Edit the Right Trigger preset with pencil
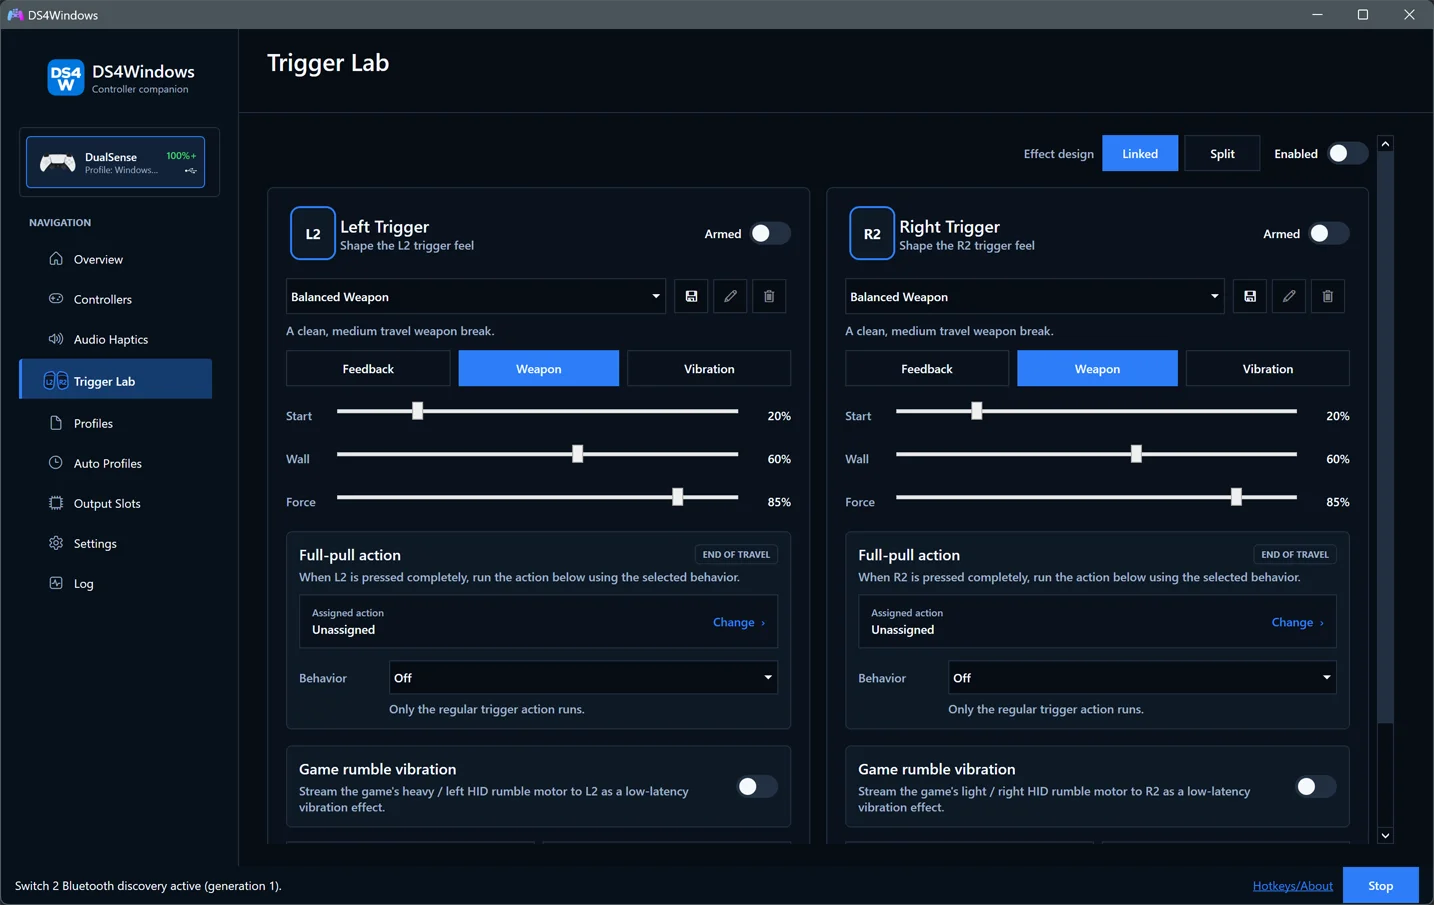 1289,296
